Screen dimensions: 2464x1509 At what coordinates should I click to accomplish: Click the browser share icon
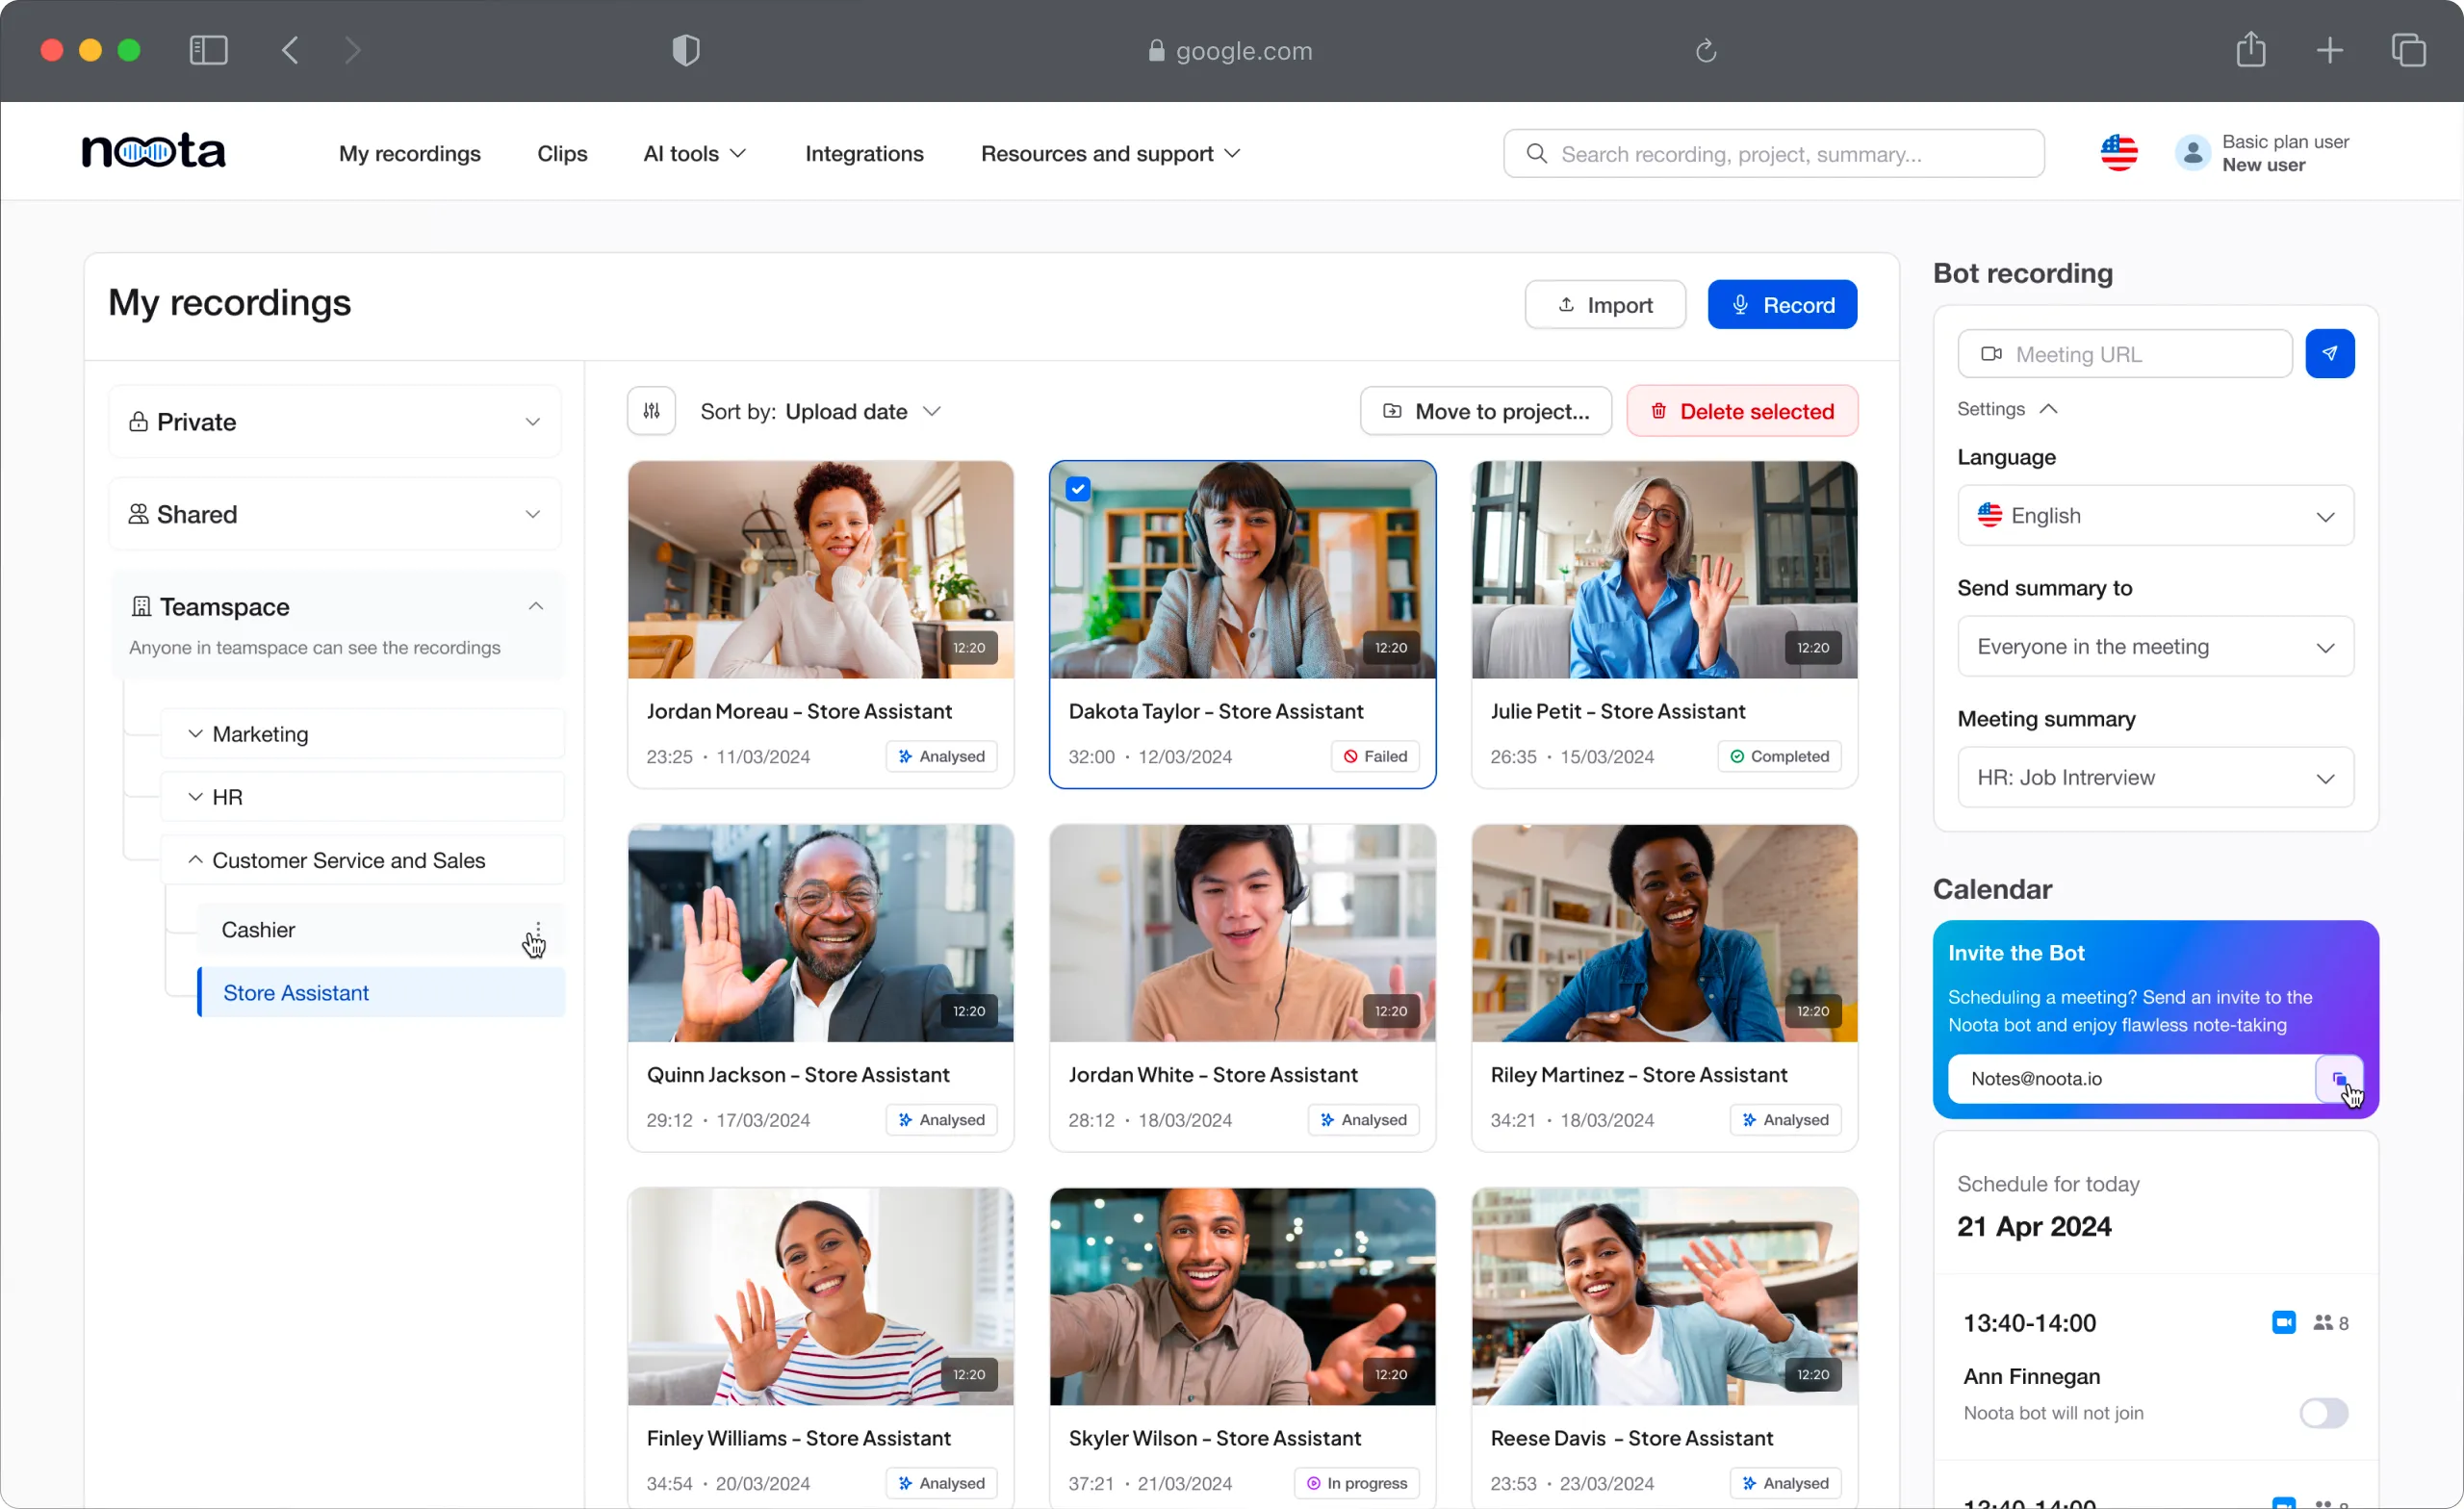pyautogui.click(x=2250, y=50)
